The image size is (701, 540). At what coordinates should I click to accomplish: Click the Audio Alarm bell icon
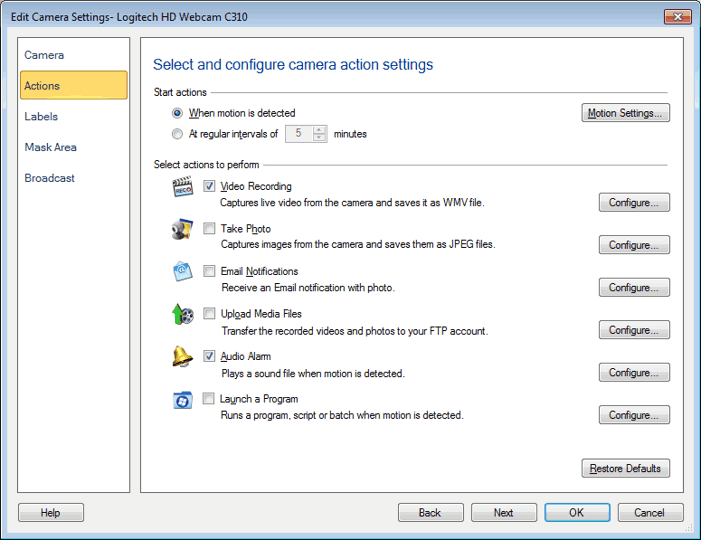click(x=182, y=356)
